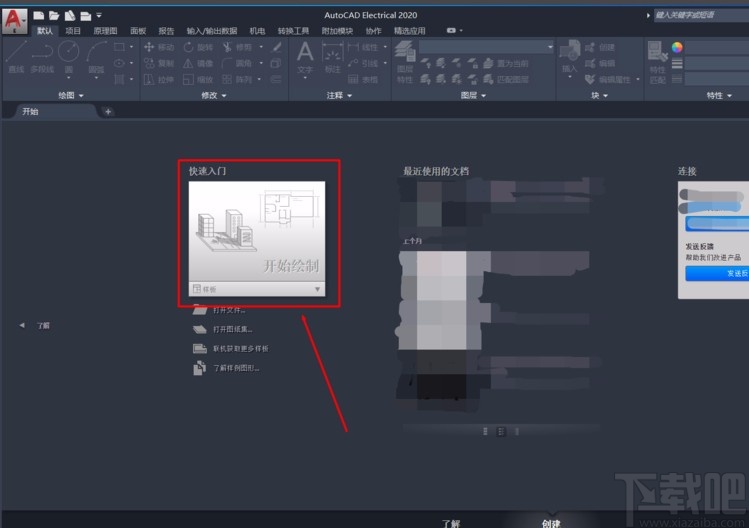749x528 pixels.
Task: Expand the Draw (绘图) panel
Action: click(71, 96)
